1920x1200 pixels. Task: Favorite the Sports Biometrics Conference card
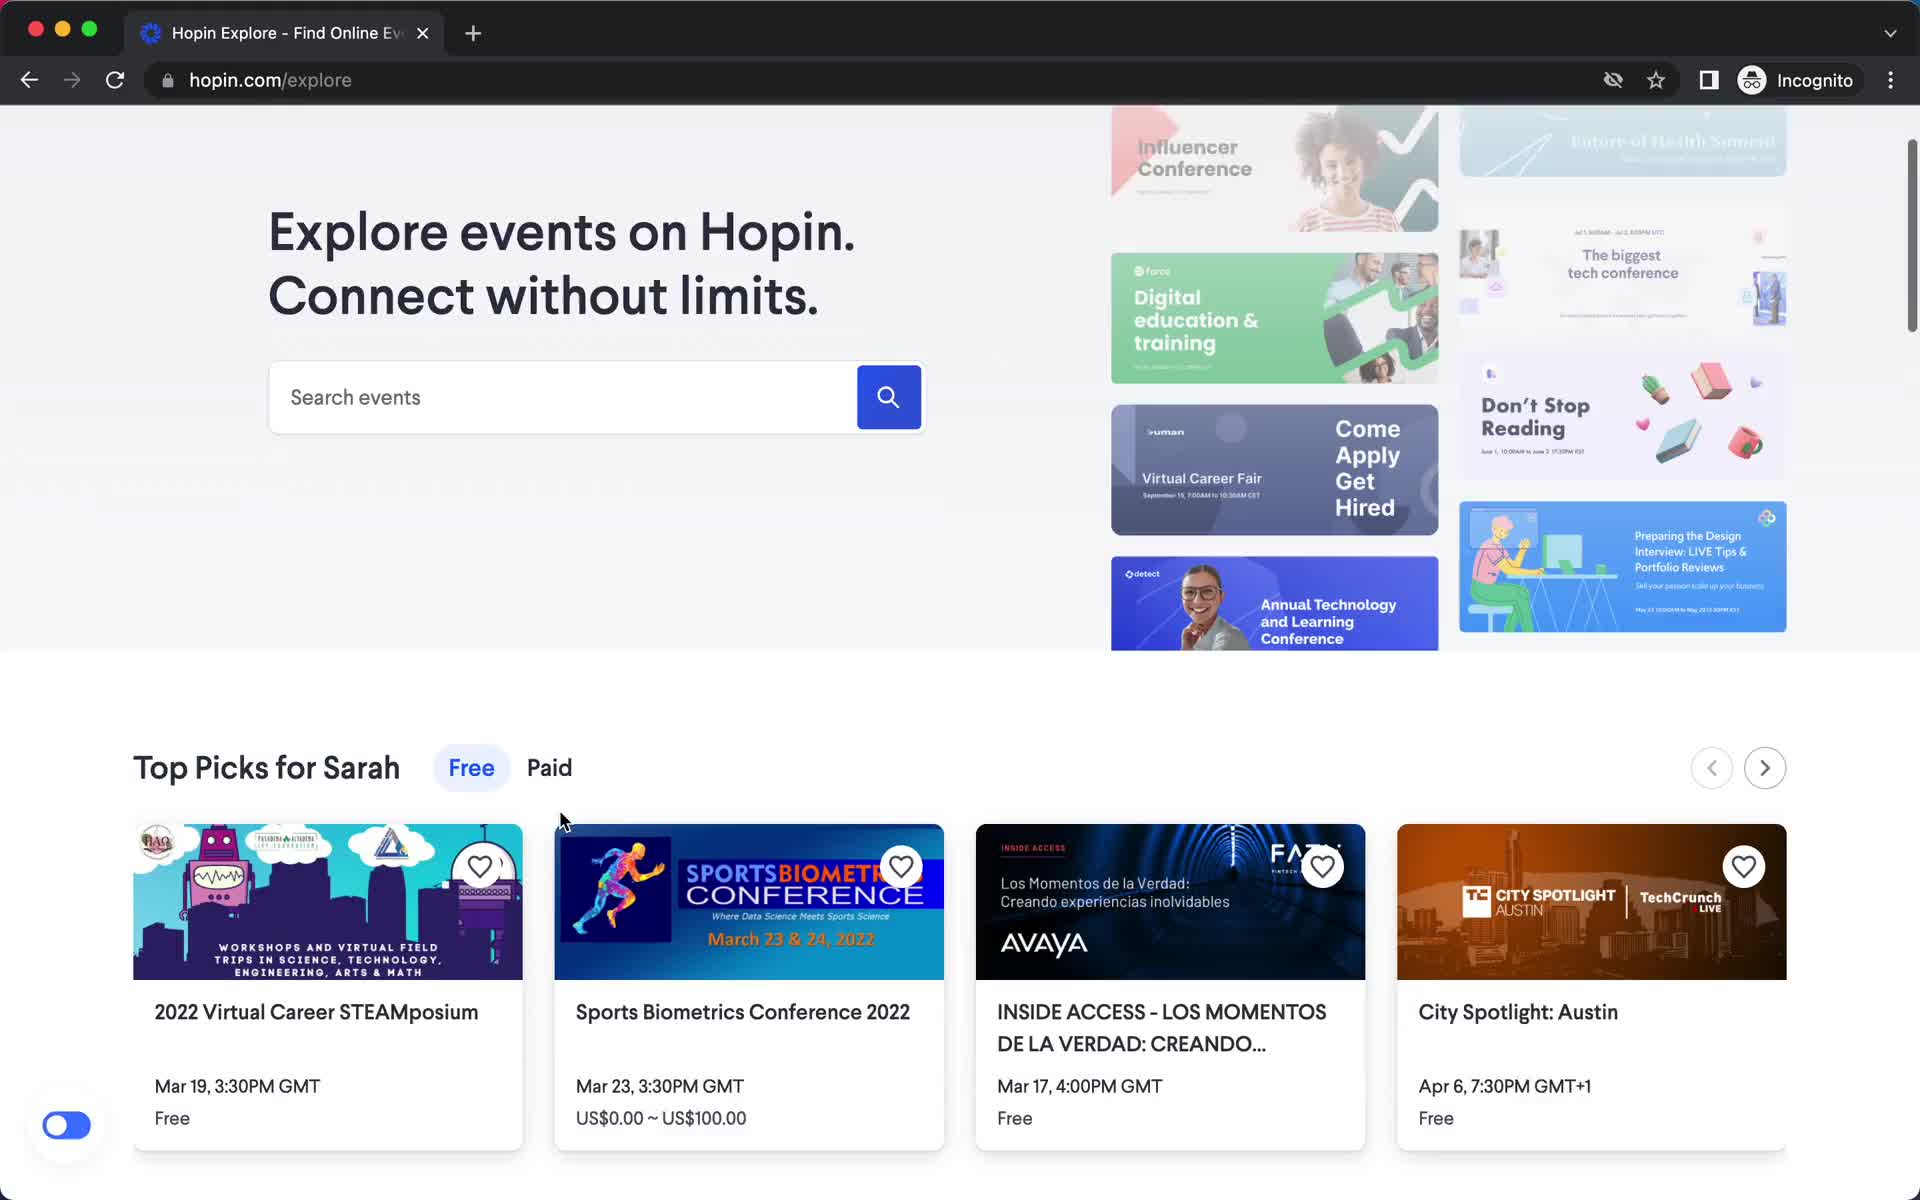(x=901, y=866)
